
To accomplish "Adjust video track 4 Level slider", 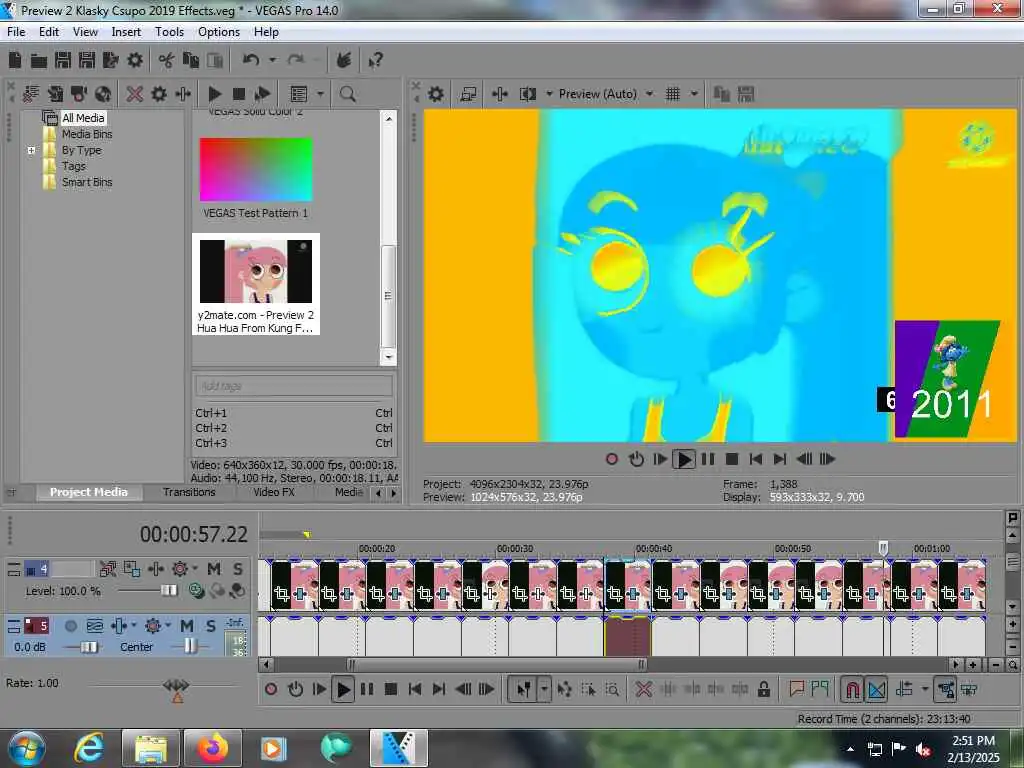I will 168,590.
